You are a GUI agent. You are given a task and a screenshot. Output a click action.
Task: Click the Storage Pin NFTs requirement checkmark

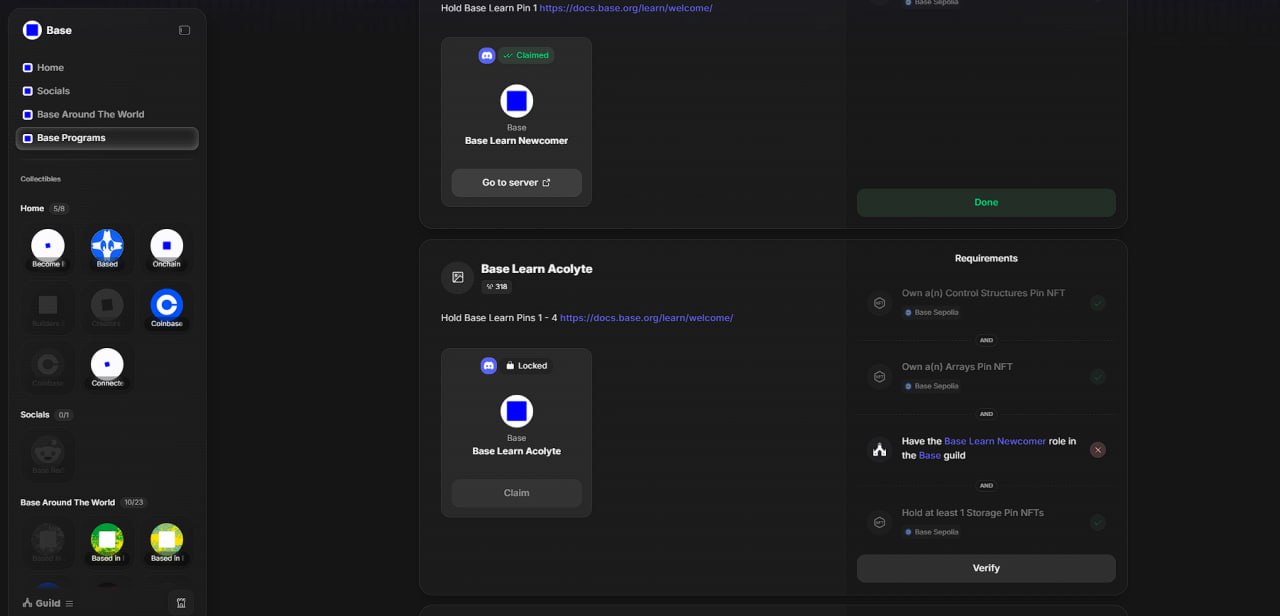[1097, 522]
